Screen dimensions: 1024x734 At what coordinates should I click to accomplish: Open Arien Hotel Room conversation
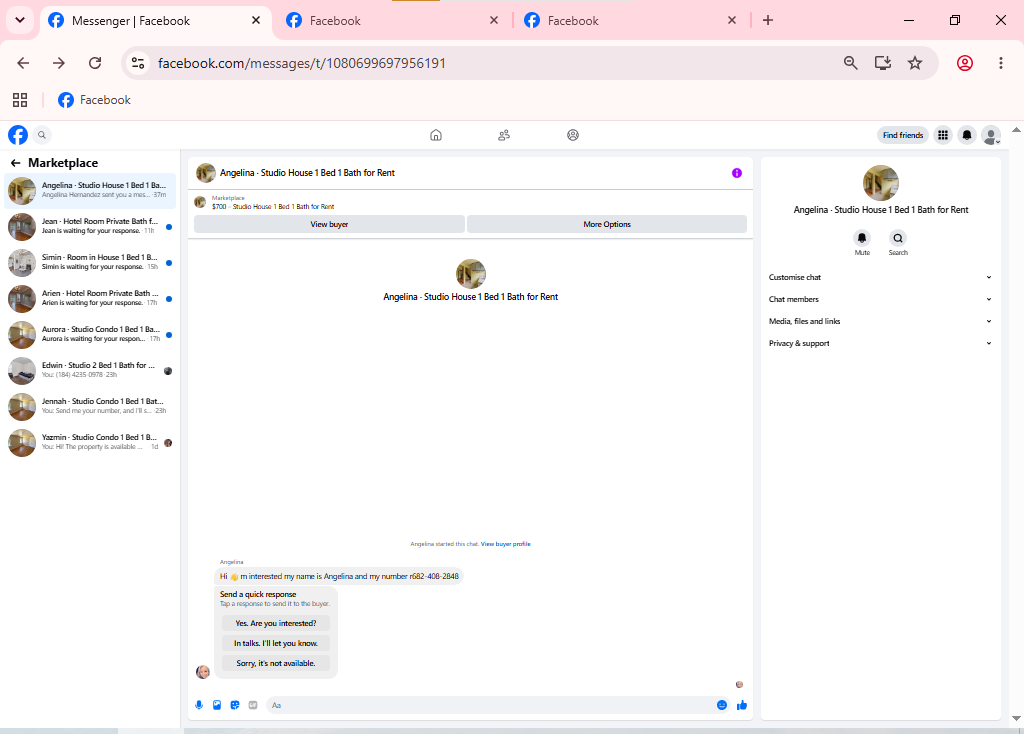[90, 298]
